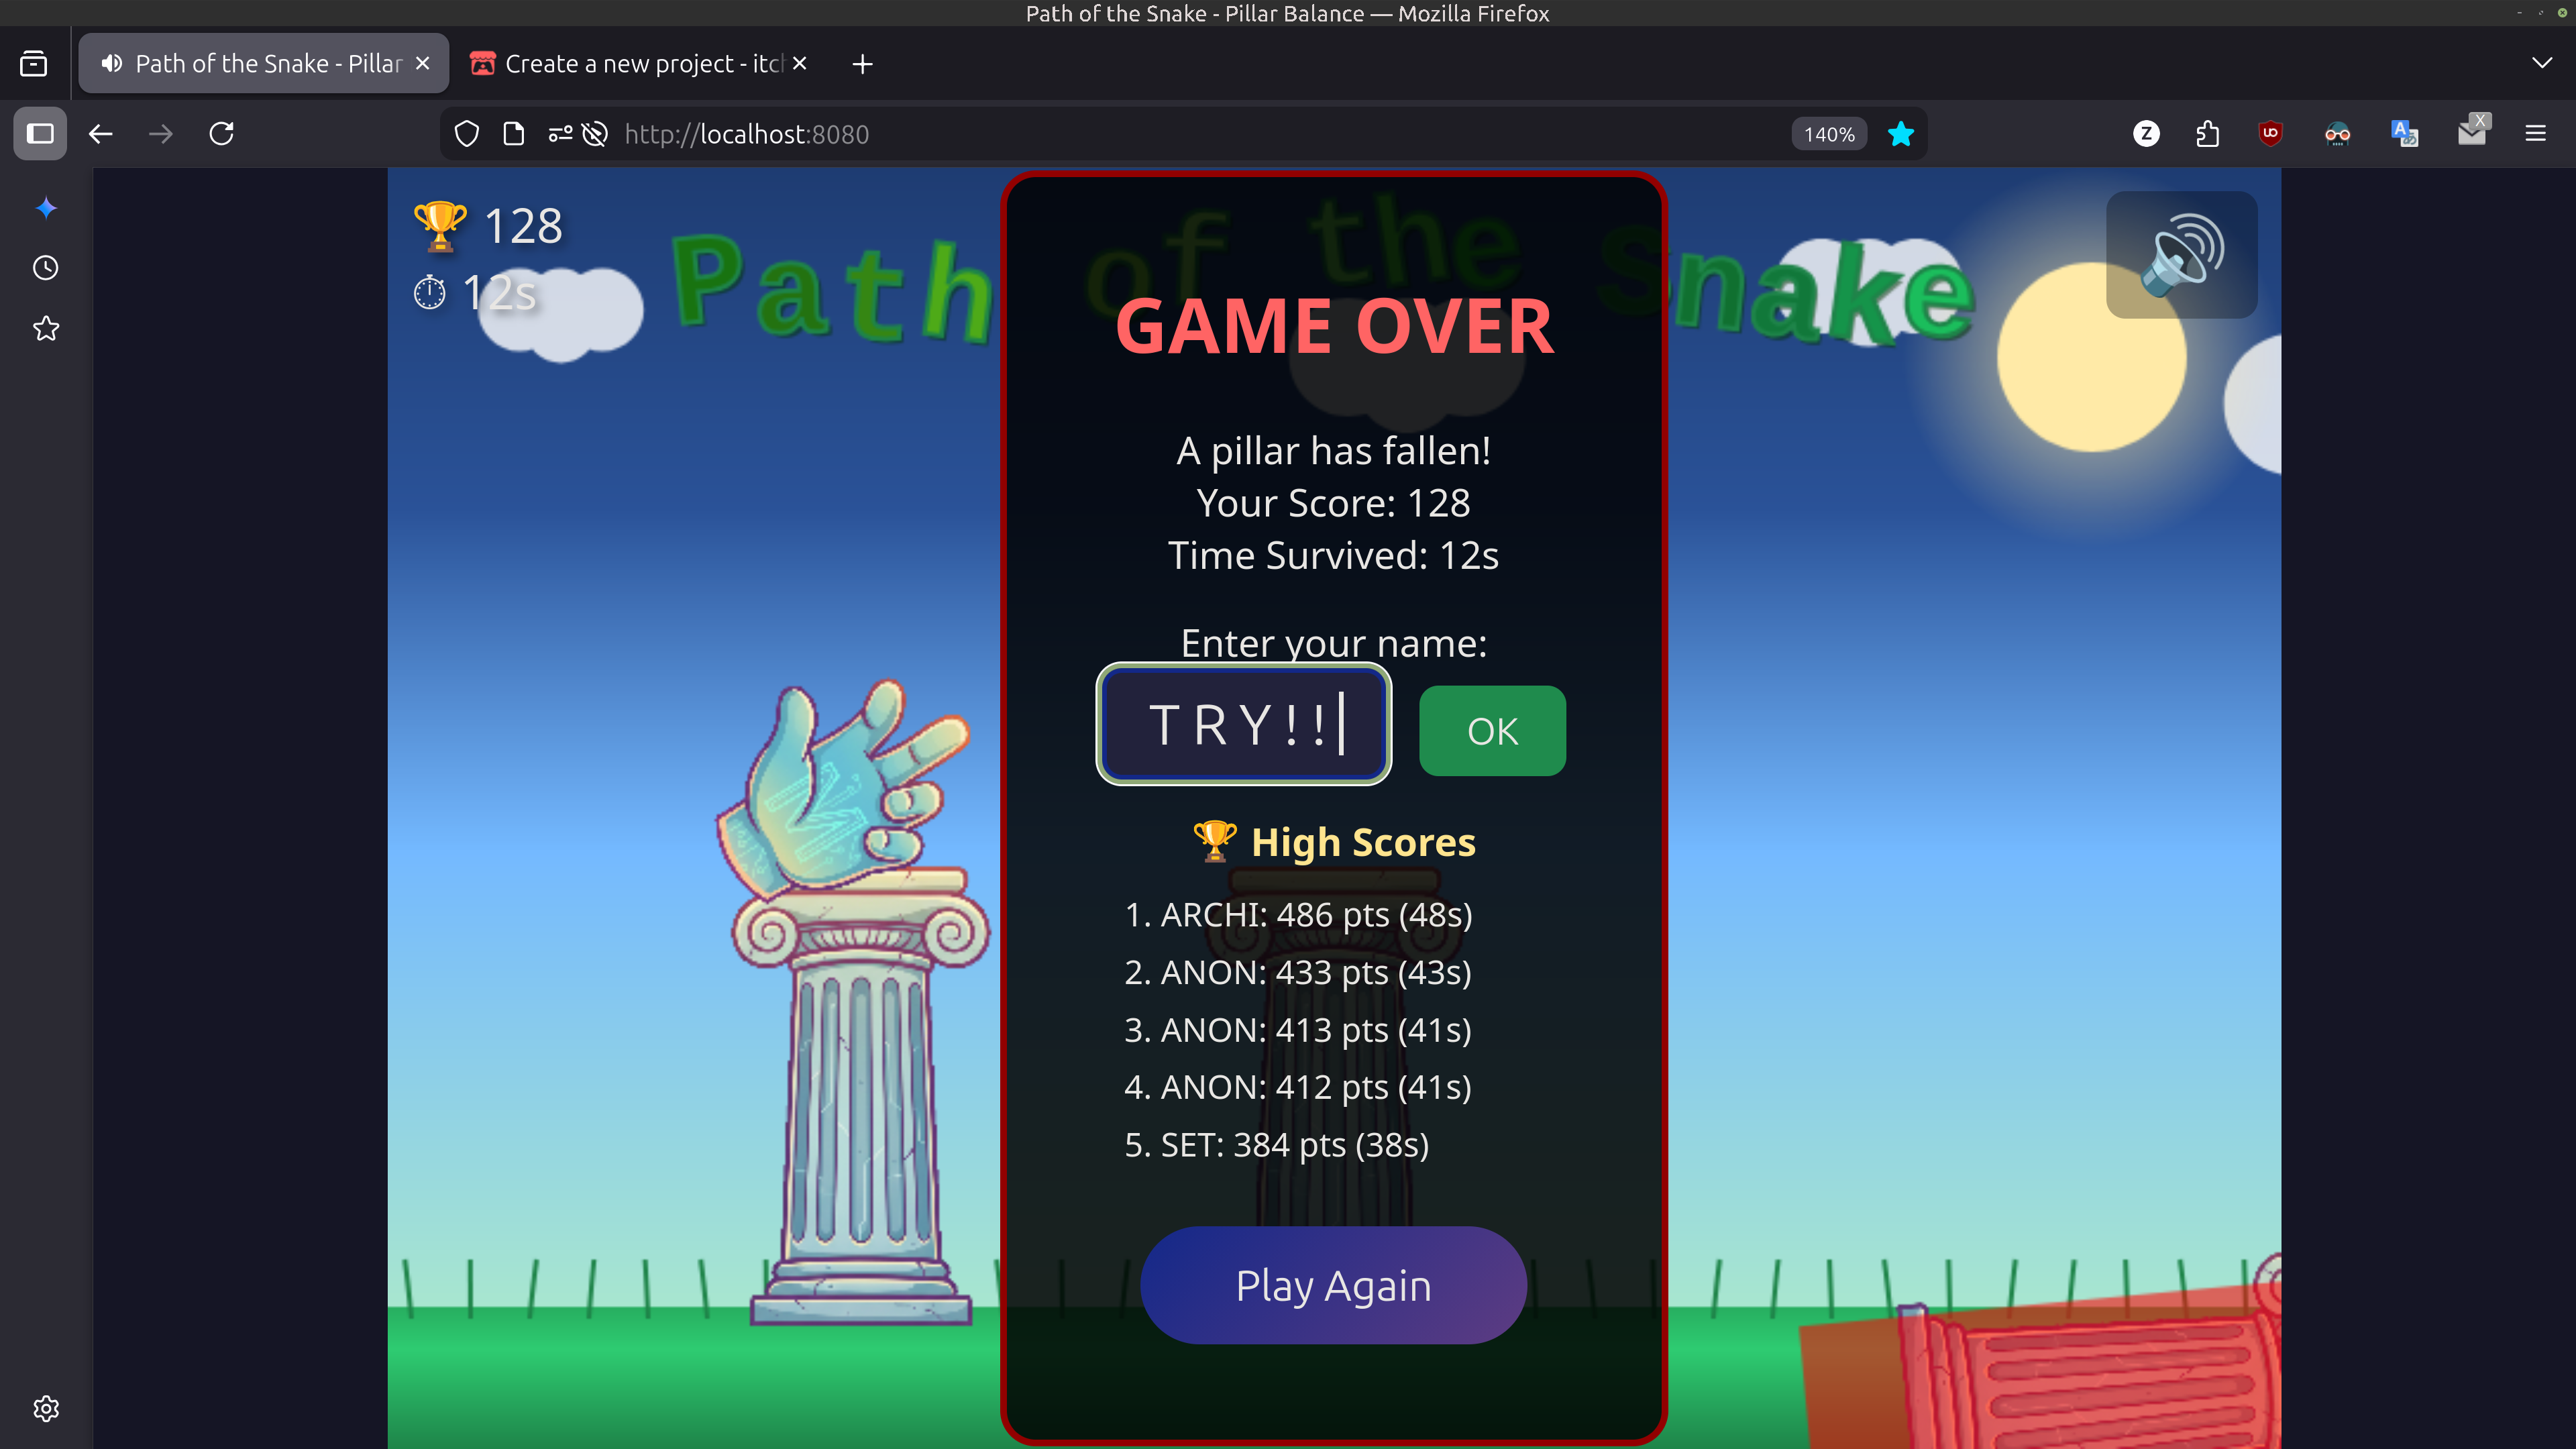Open the extensions puzzle-piece menu
Image resolution: width=2576 pixels, height=1449 pixels.
pyautogui.click(x=2208, y=134)
